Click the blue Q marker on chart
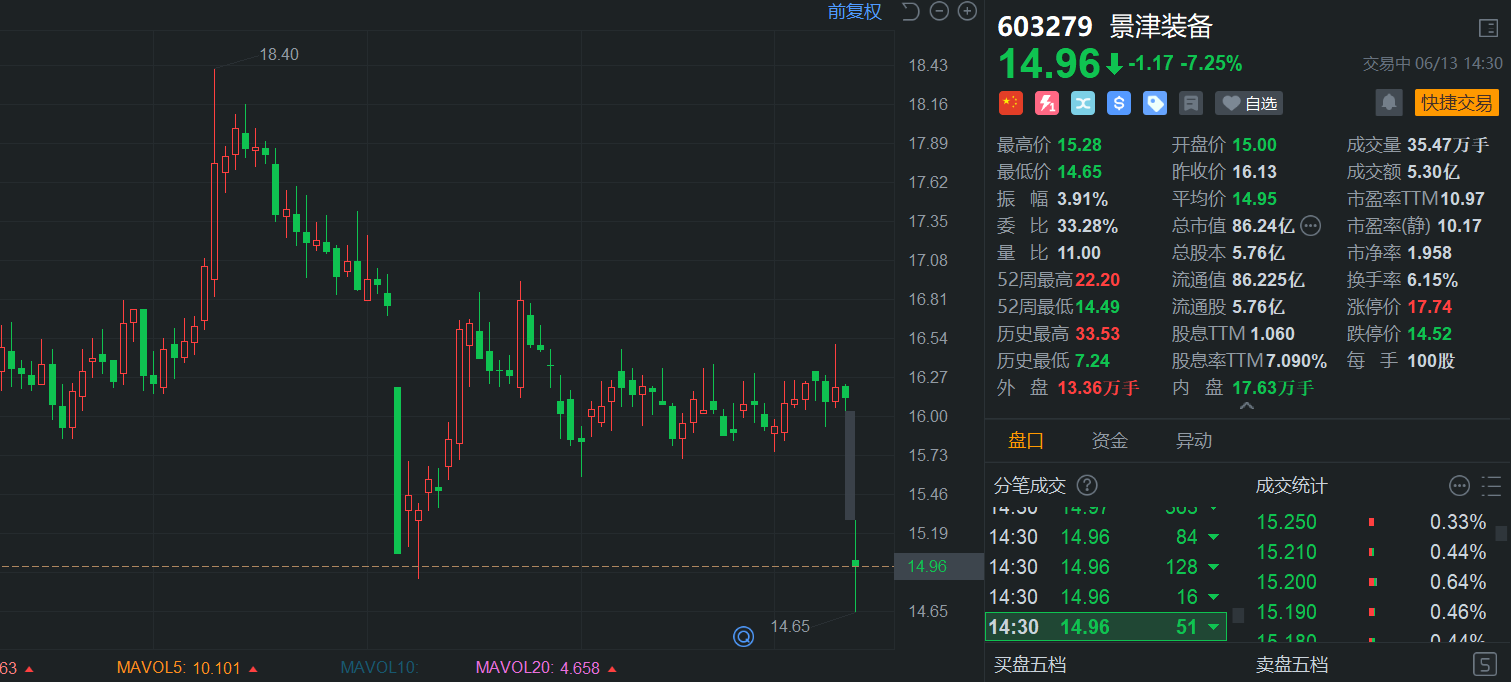 (743, 636)
